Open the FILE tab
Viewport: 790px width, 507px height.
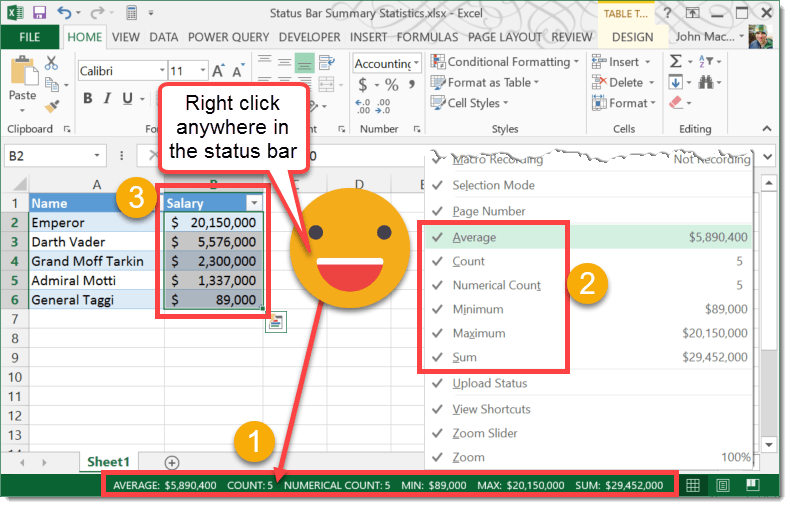pyautogui.click(x=30, y=37)
